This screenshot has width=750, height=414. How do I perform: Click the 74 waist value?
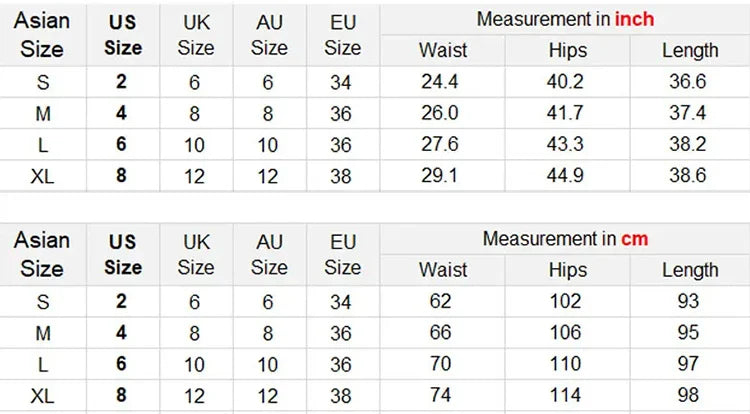(442, 395)
